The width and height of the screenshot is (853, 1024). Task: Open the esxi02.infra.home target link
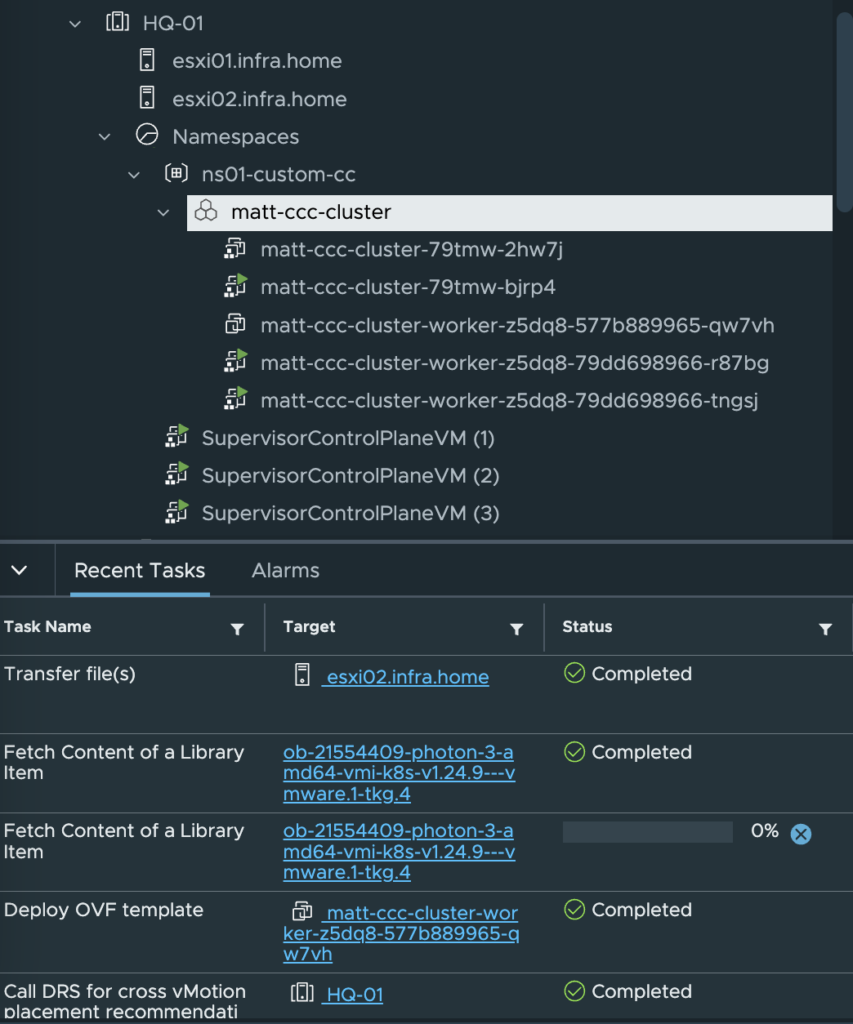coord(407,677)
